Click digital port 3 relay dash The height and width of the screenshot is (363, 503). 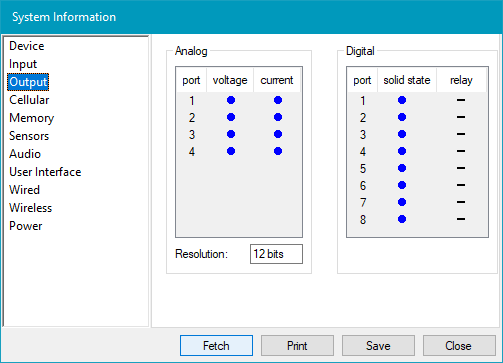click(x=461, y=134)
